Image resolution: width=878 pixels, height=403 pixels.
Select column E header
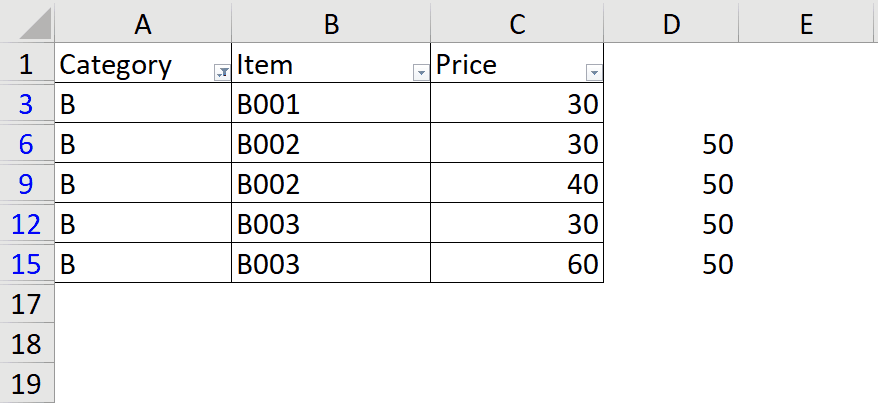pyautogui.click(x=807, y=24)
